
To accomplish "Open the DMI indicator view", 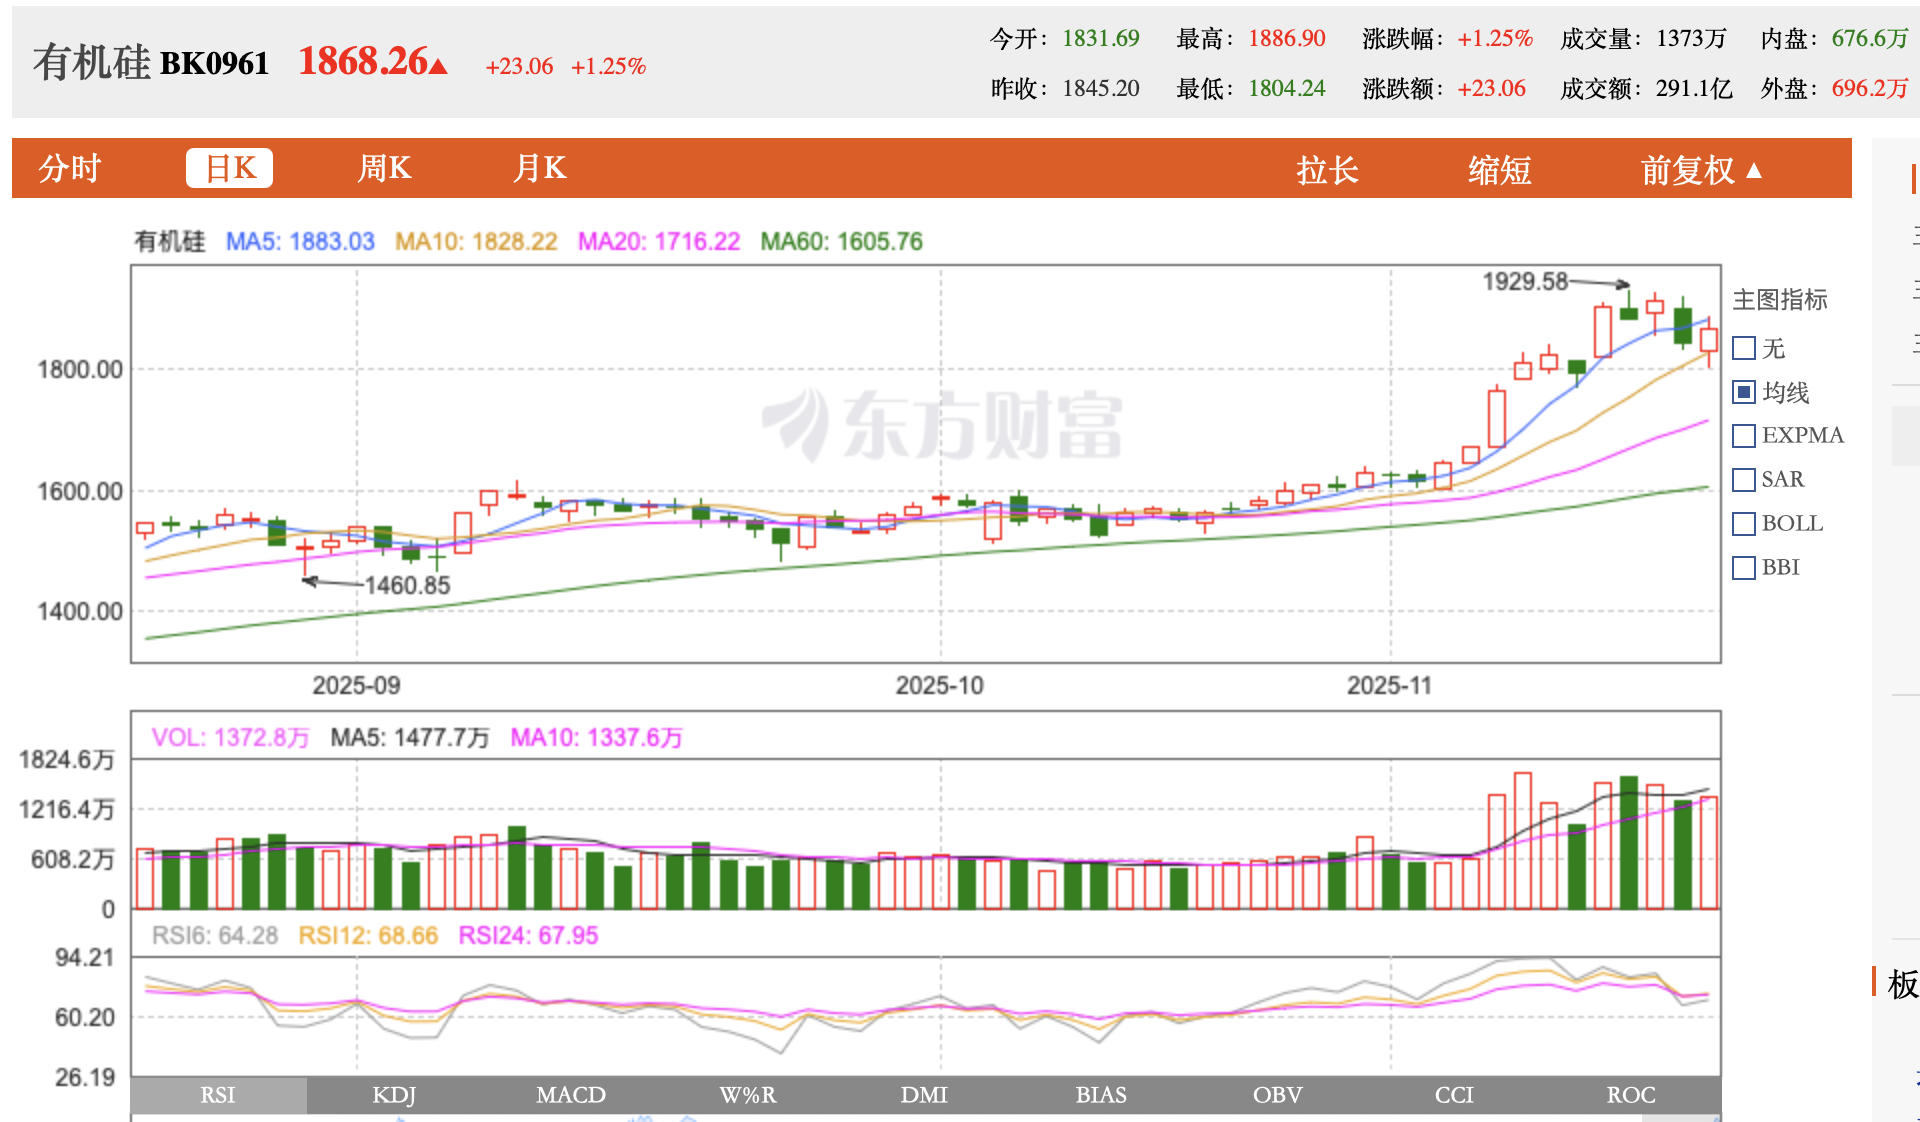I will (x=924, y=1095).
